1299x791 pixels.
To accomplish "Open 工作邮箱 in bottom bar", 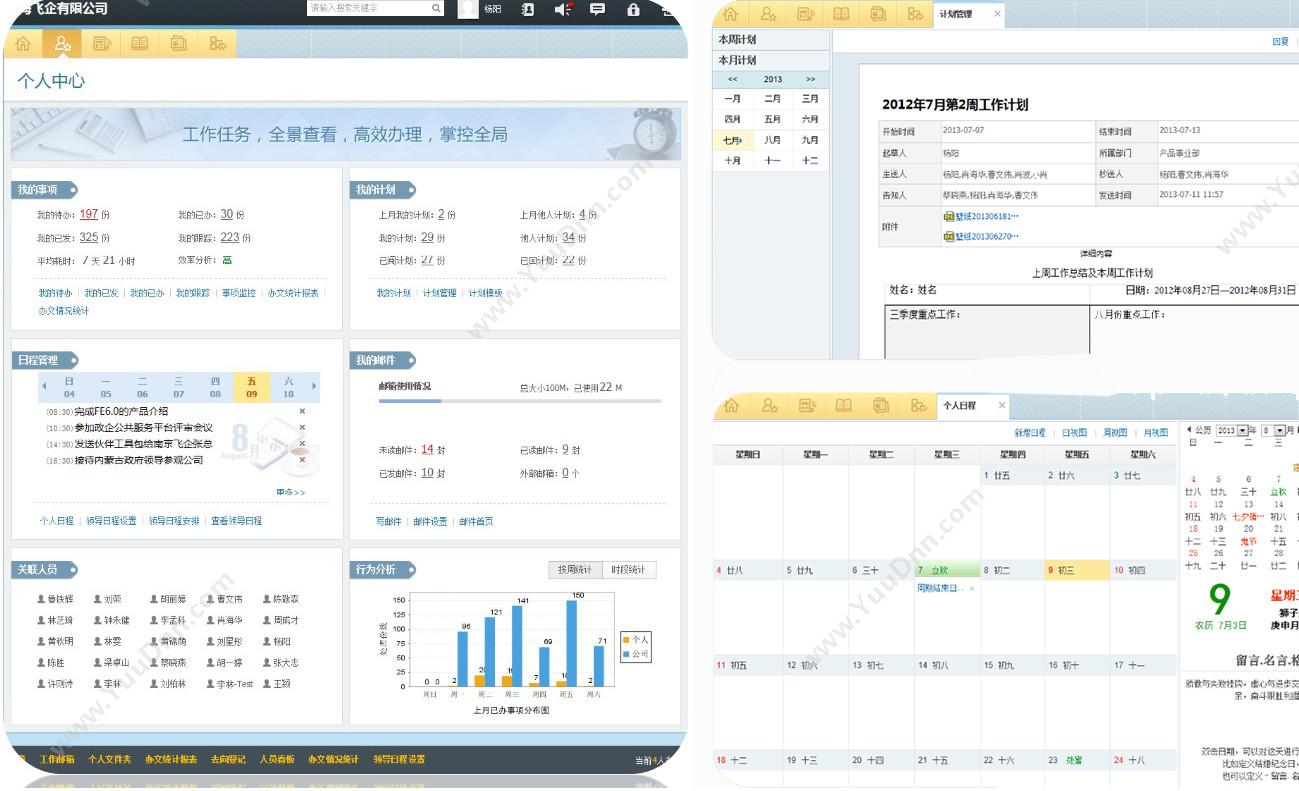I will pos(57,759).
